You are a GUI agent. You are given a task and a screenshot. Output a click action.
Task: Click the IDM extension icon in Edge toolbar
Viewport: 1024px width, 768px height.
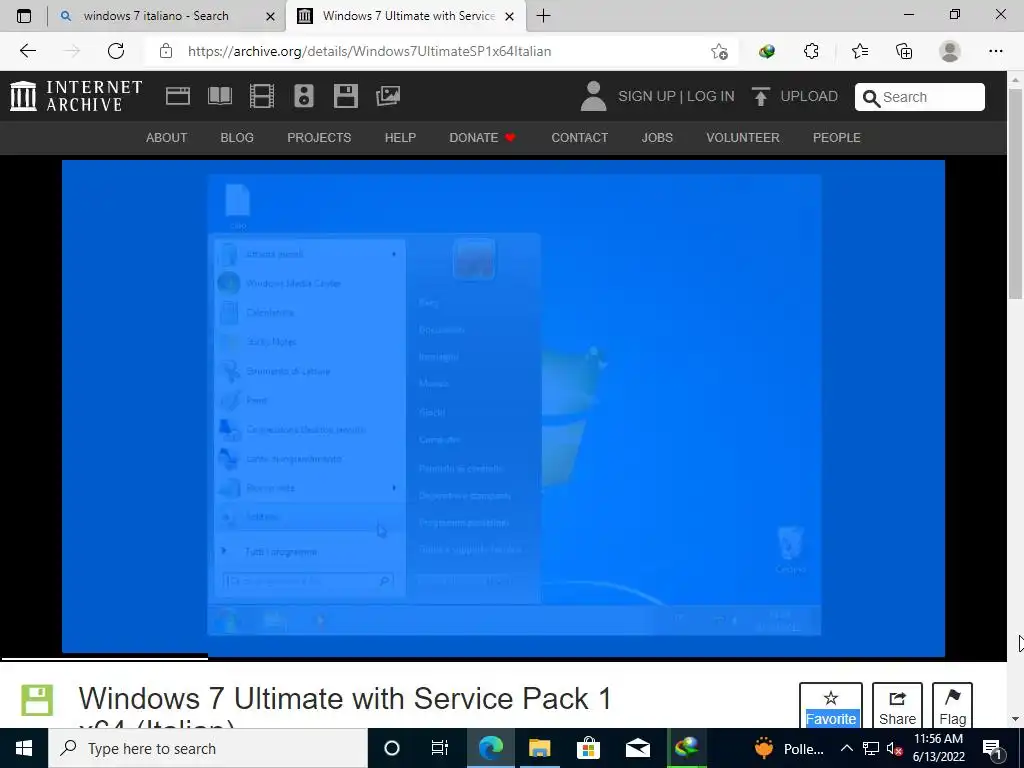pos(767,51)
